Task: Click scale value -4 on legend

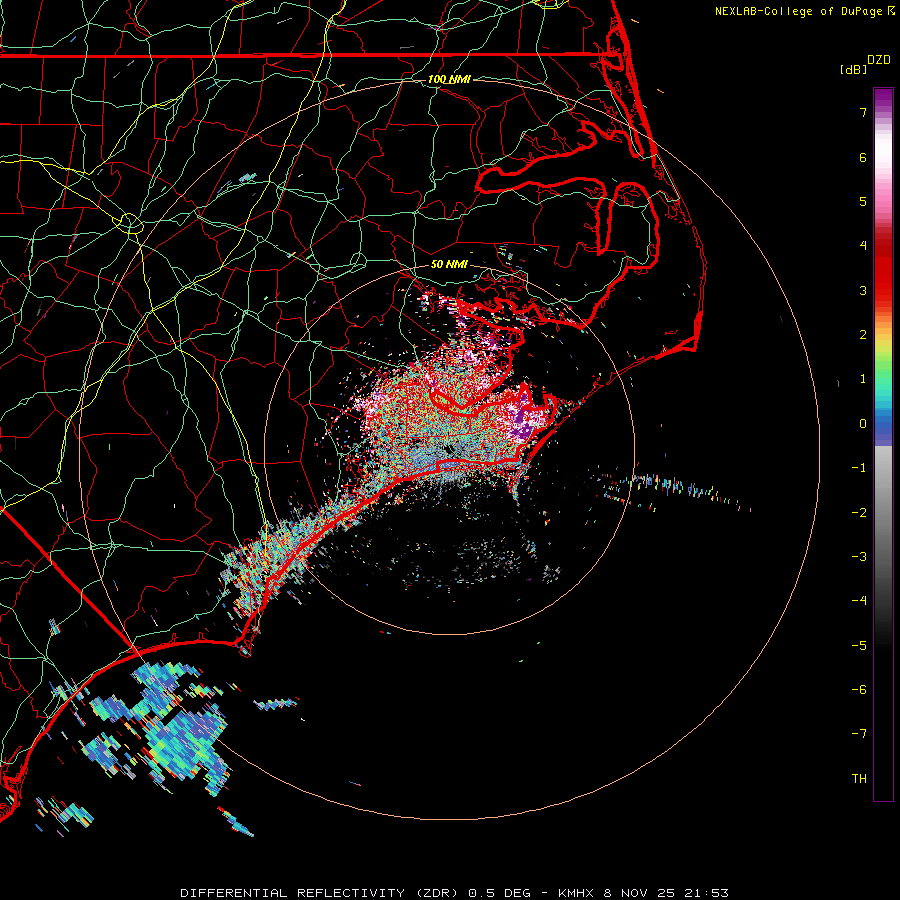Action: coord(859,601)
